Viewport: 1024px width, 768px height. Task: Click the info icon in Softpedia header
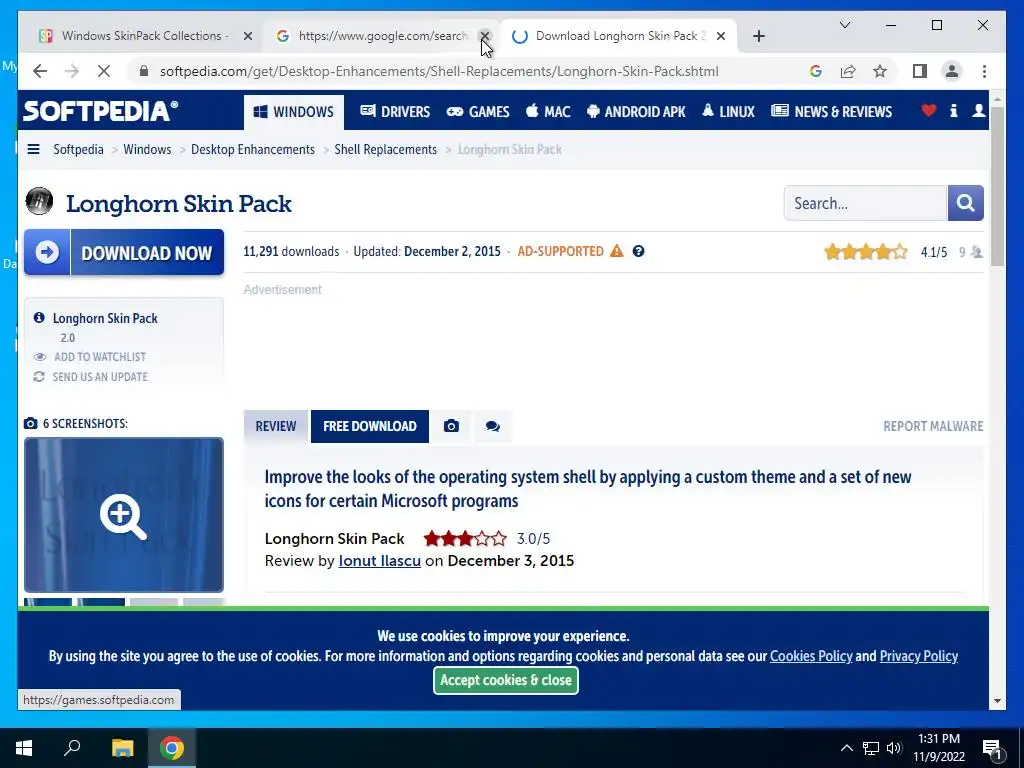[953, 110]
